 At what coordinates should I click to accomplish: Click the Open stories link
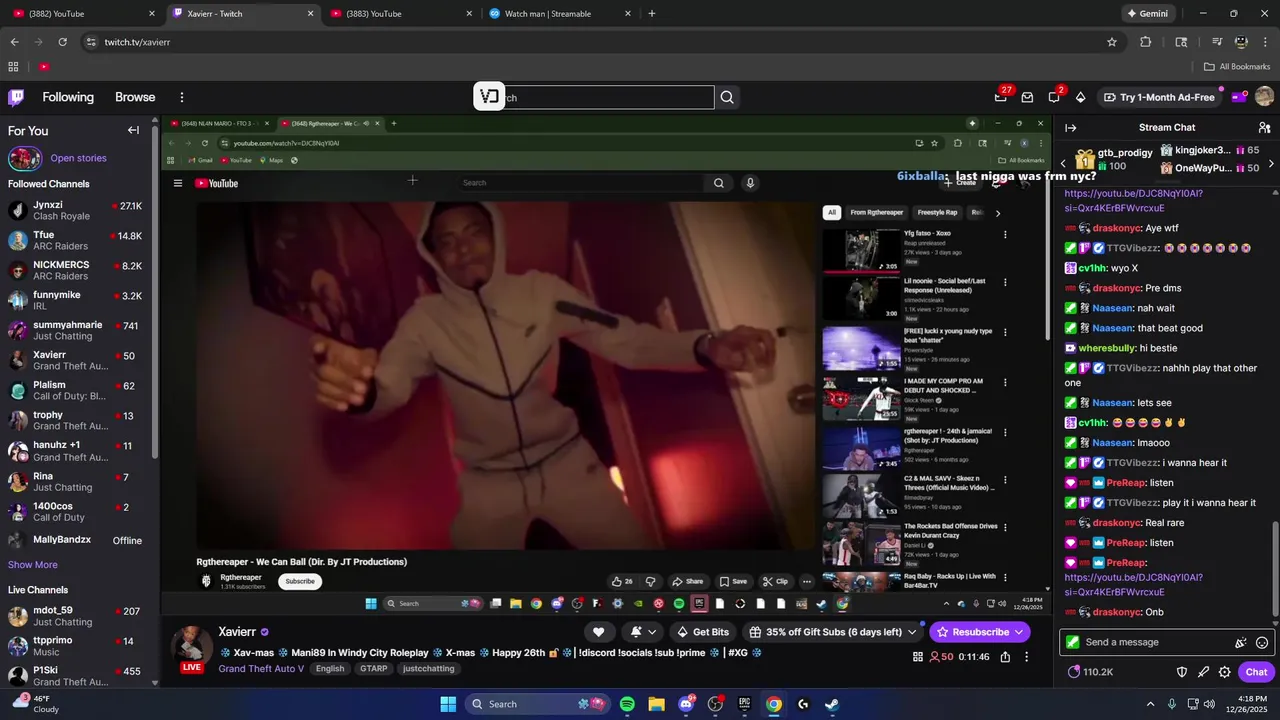pyautogui.click(x=78, y=158)
